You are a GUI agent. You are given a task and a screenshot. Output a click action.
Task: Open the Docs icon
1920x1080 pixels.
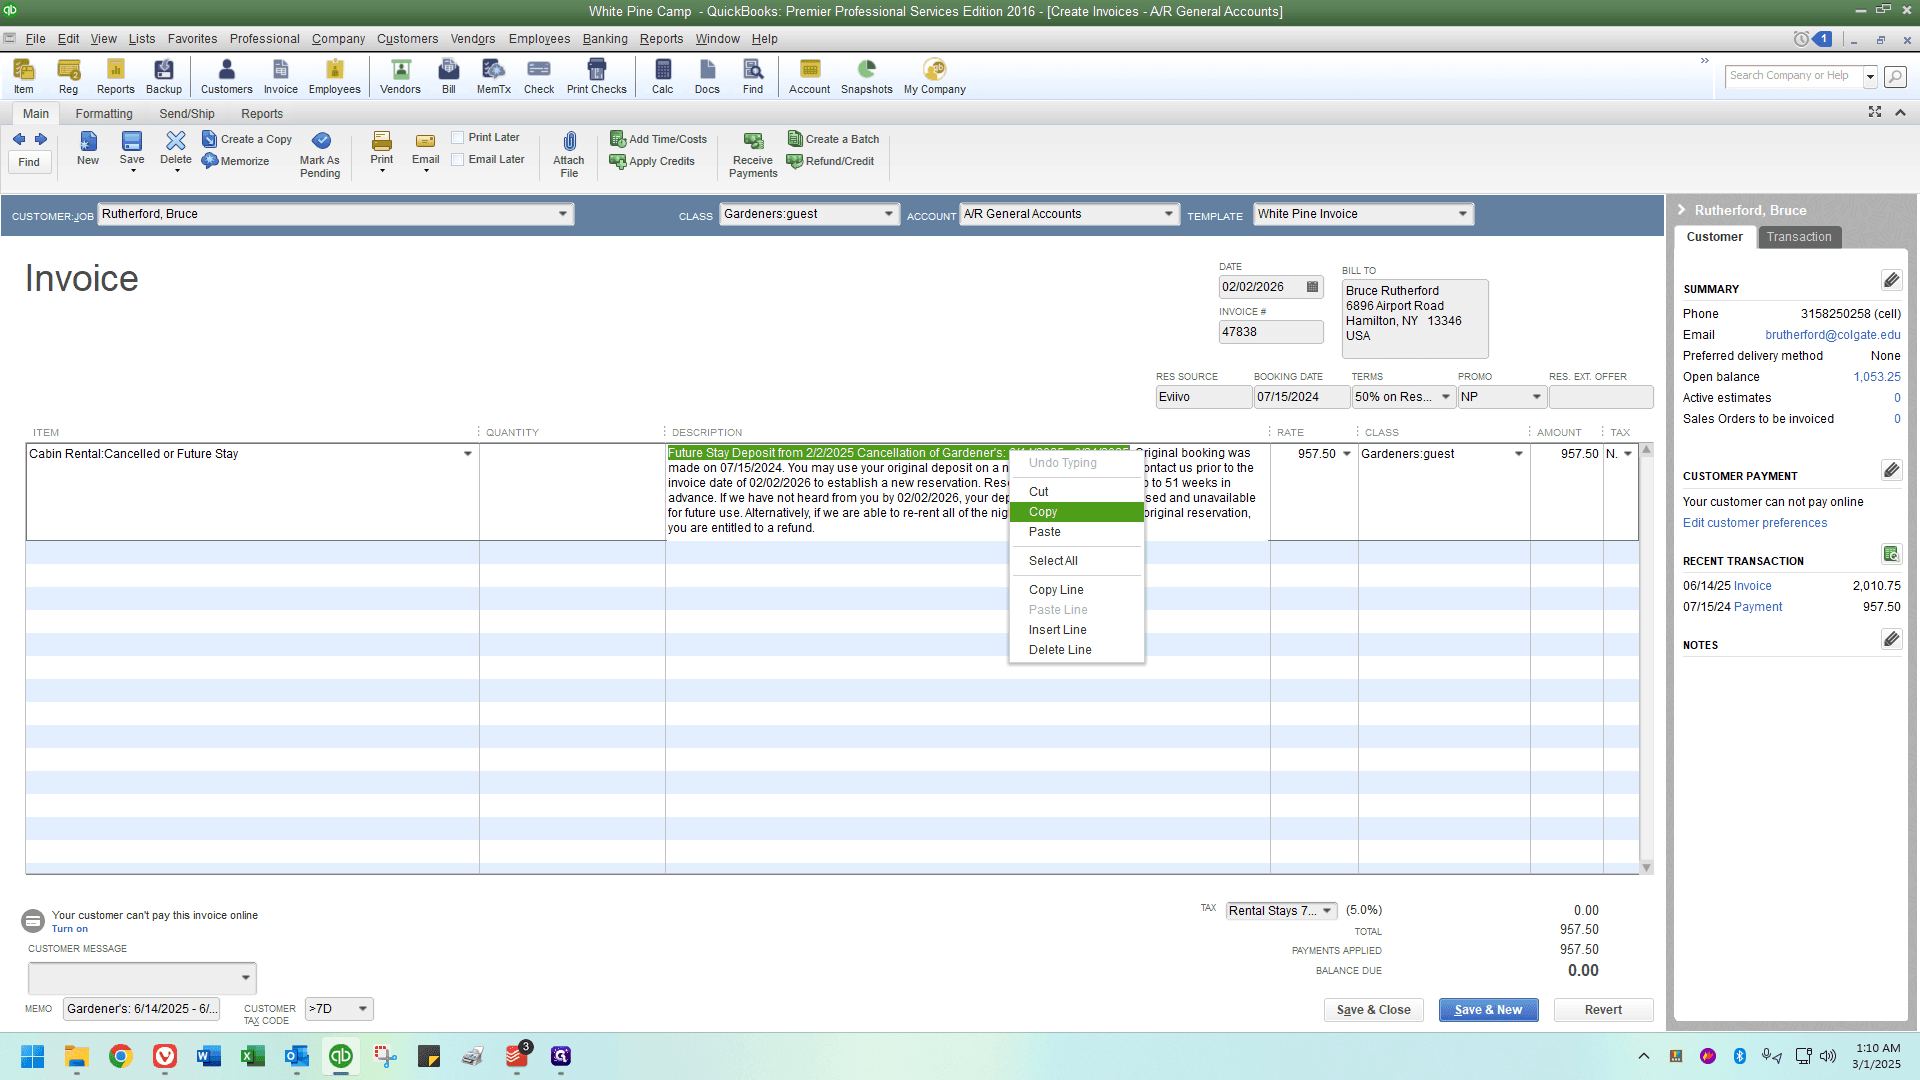[x=707, y=76]
